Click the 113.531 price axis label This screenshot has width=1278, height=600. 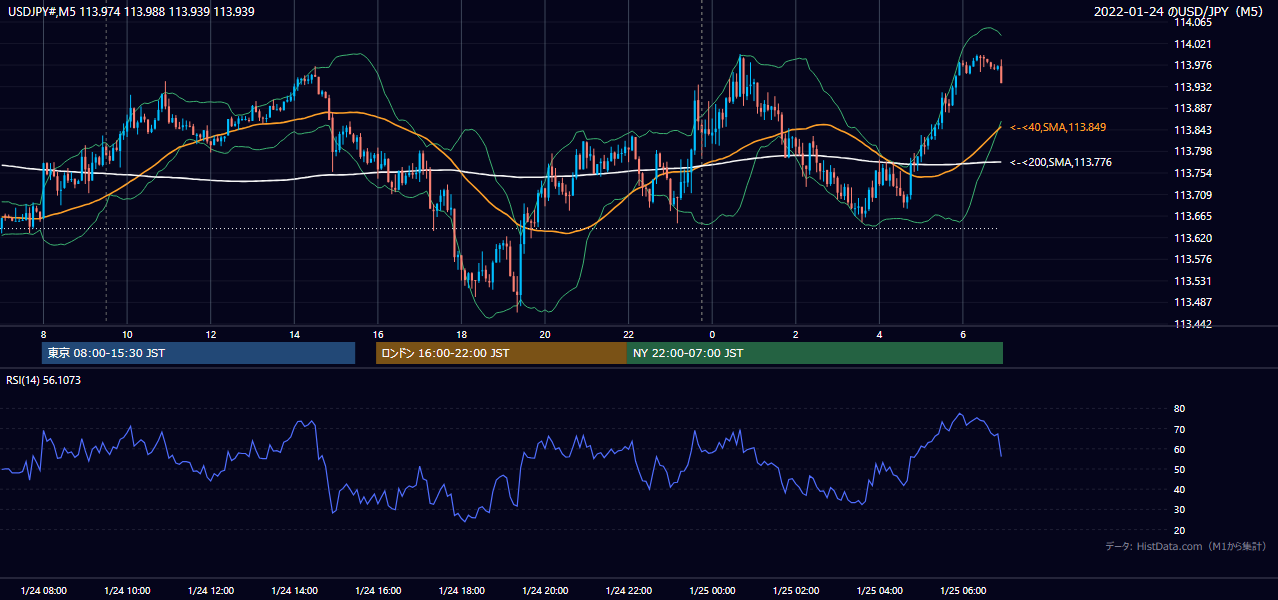point(1193,281)
